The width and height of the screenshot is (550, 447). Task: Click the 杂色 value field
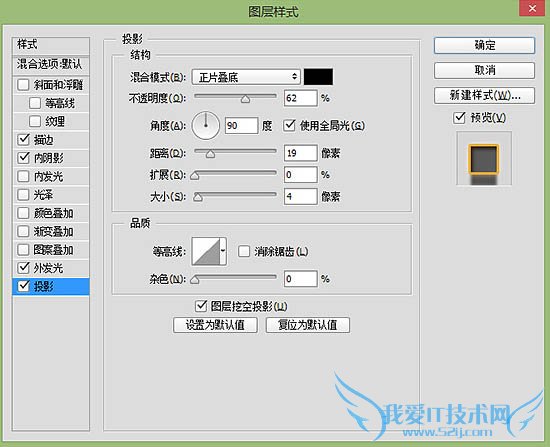coord(301,279)
